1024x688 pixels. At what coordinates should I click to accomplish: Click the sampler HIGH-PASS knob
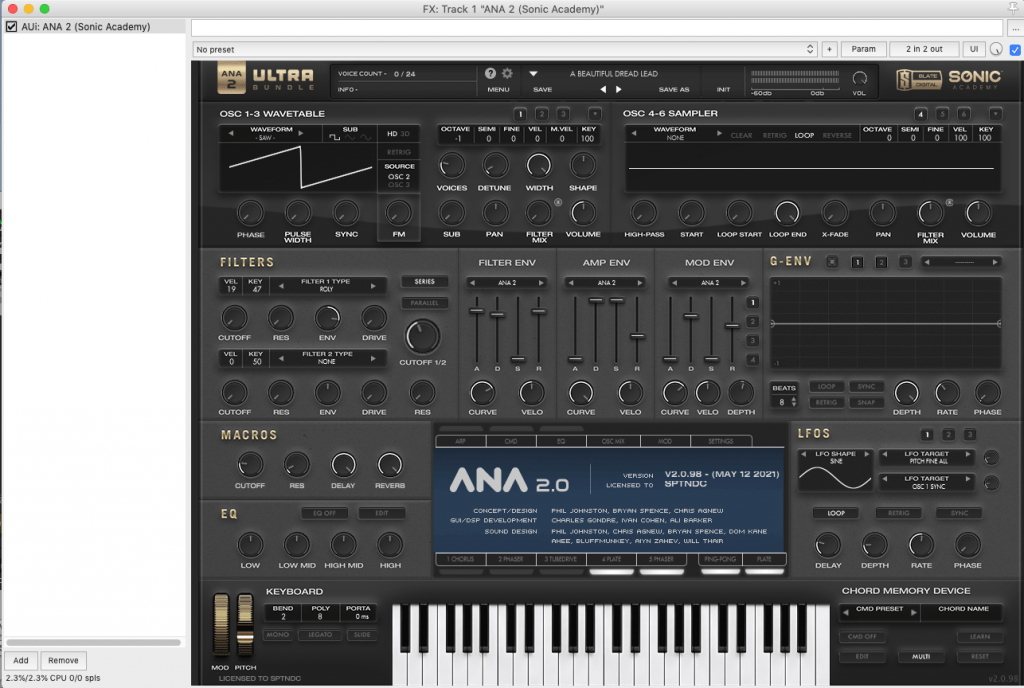coord(644,213)
